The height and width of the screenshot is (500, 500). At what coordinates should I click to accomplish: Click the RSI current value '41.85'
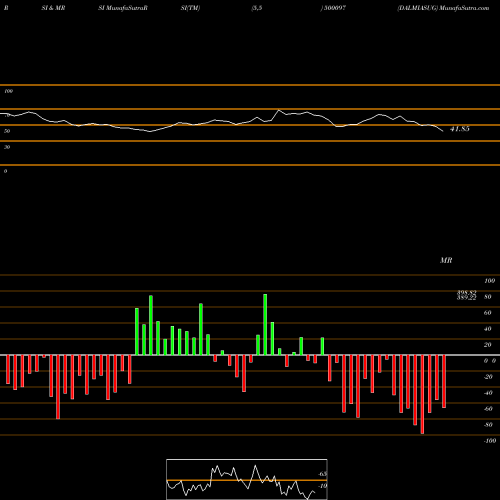point(460,129)
